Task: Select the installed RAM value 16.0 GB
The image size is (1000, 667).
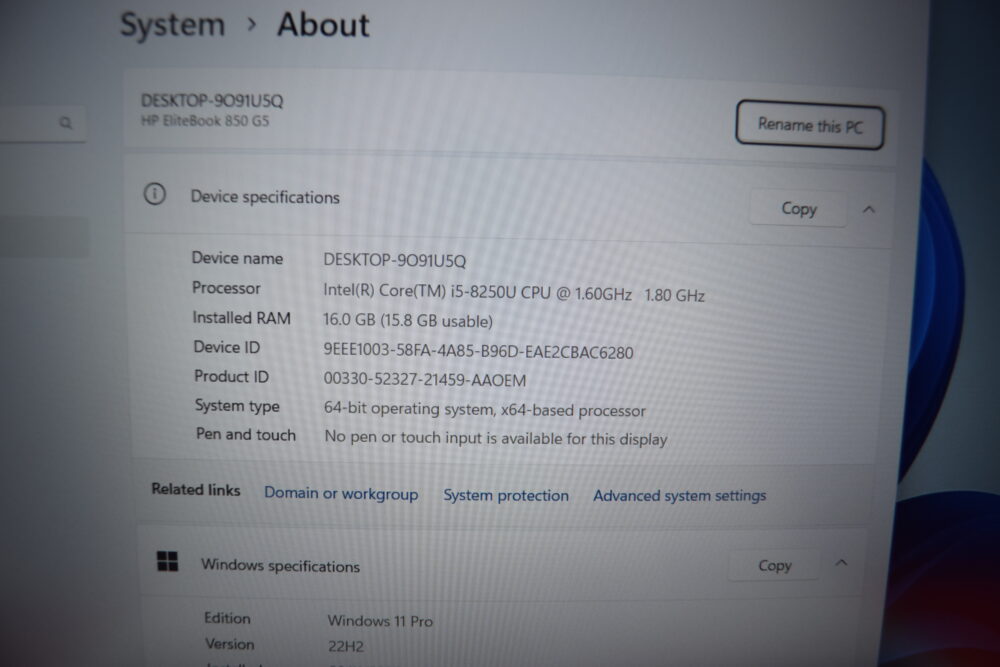Action: click(x=408, y=320)
